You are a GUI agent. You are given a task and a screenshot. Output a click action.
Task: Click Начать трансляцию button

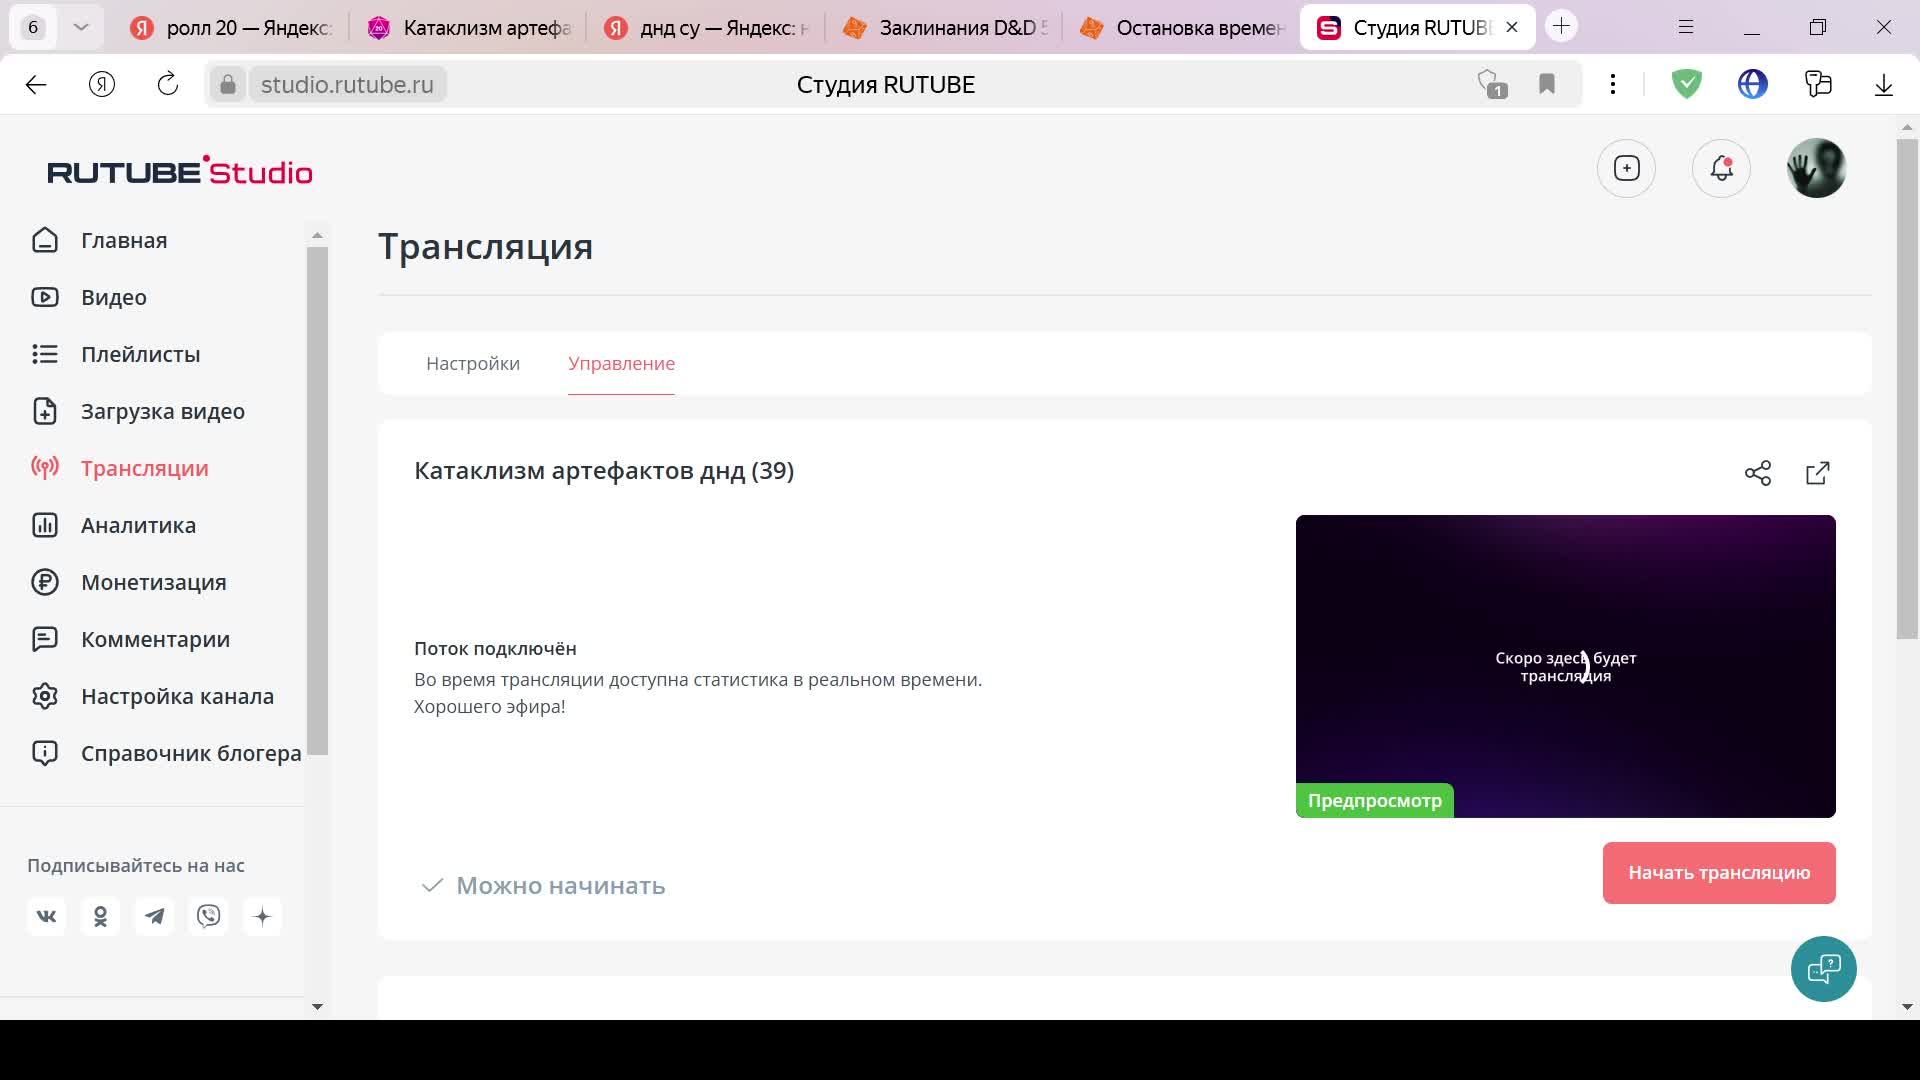[x=1719, y=873]
